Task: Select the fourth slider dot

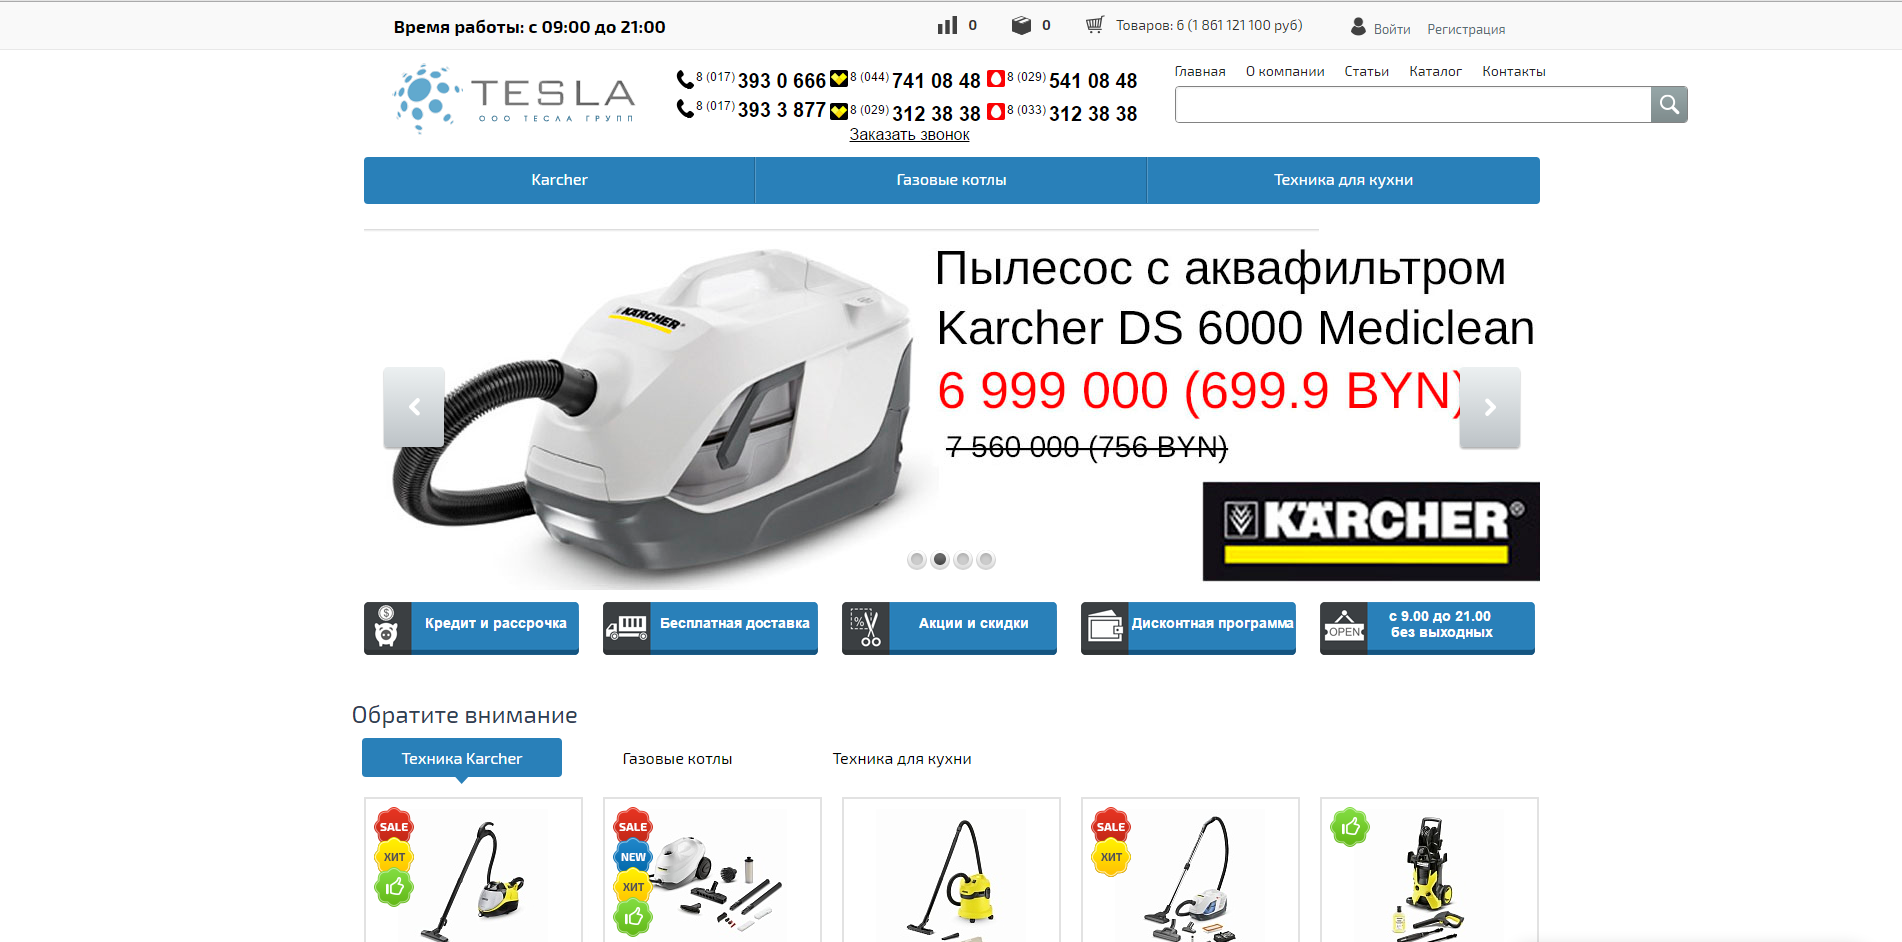Action: coord(986,560)
